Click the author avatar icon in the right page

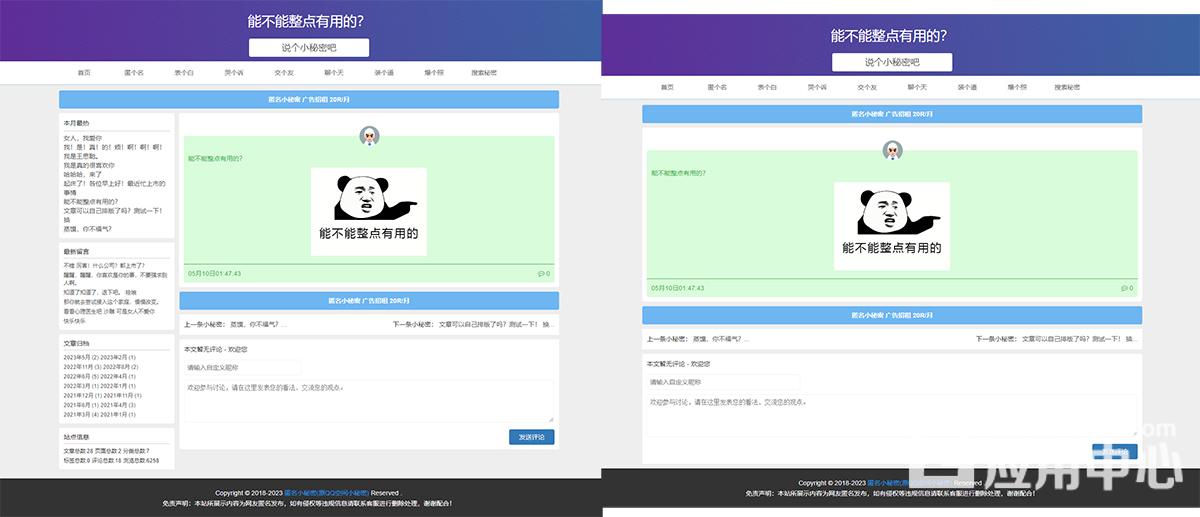(892, 151)
